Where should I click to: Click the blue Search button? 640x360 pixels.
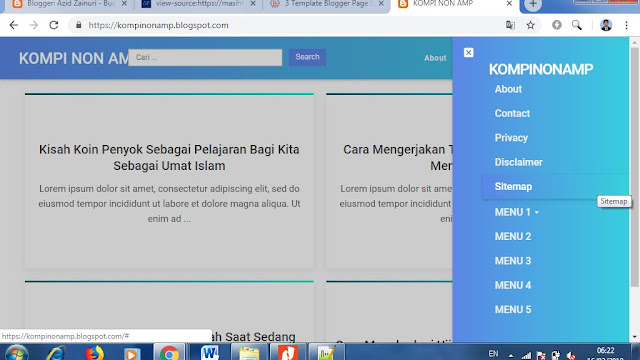307,57
